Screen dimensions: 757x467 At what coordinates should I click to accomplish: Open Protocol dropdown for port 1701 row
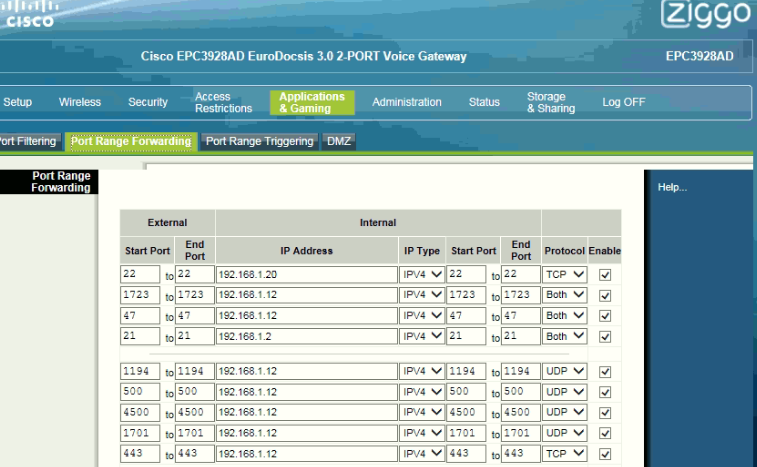click(x=564, y=433)
